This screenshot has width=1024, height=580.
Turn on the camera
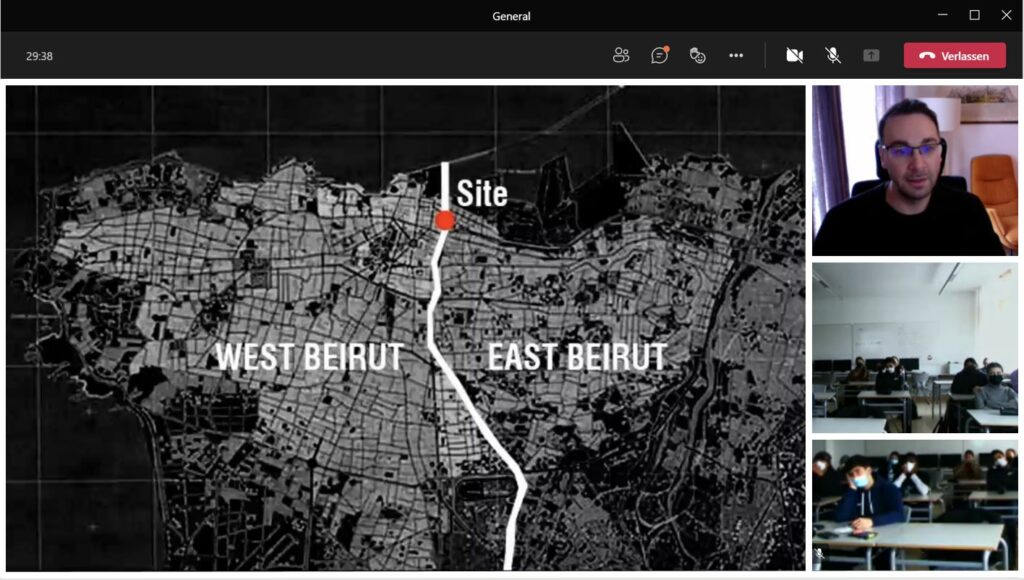794,55
